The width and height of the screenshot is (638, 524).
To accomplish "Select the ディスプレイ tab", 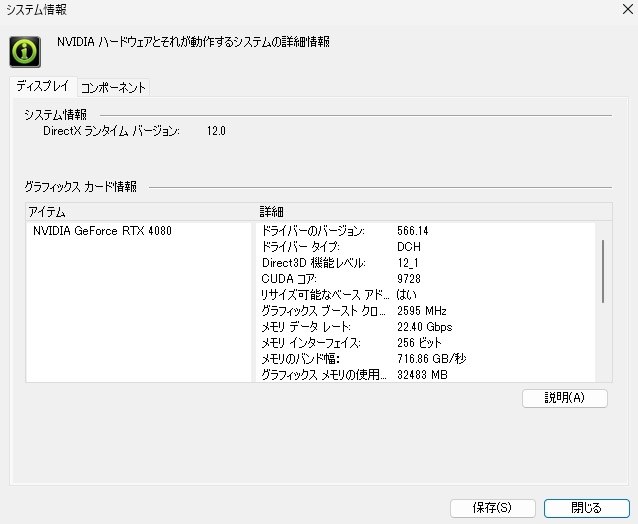I will 43,86.
